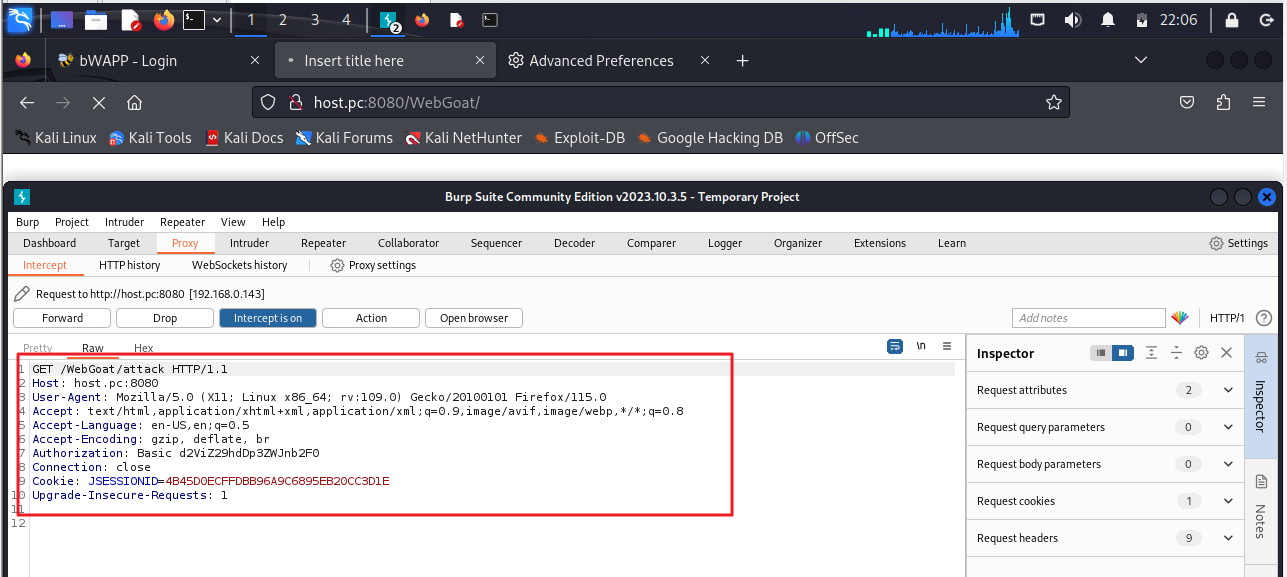Open the OffSec bookmark
The image size is (1287, 577).
(826, 138)
